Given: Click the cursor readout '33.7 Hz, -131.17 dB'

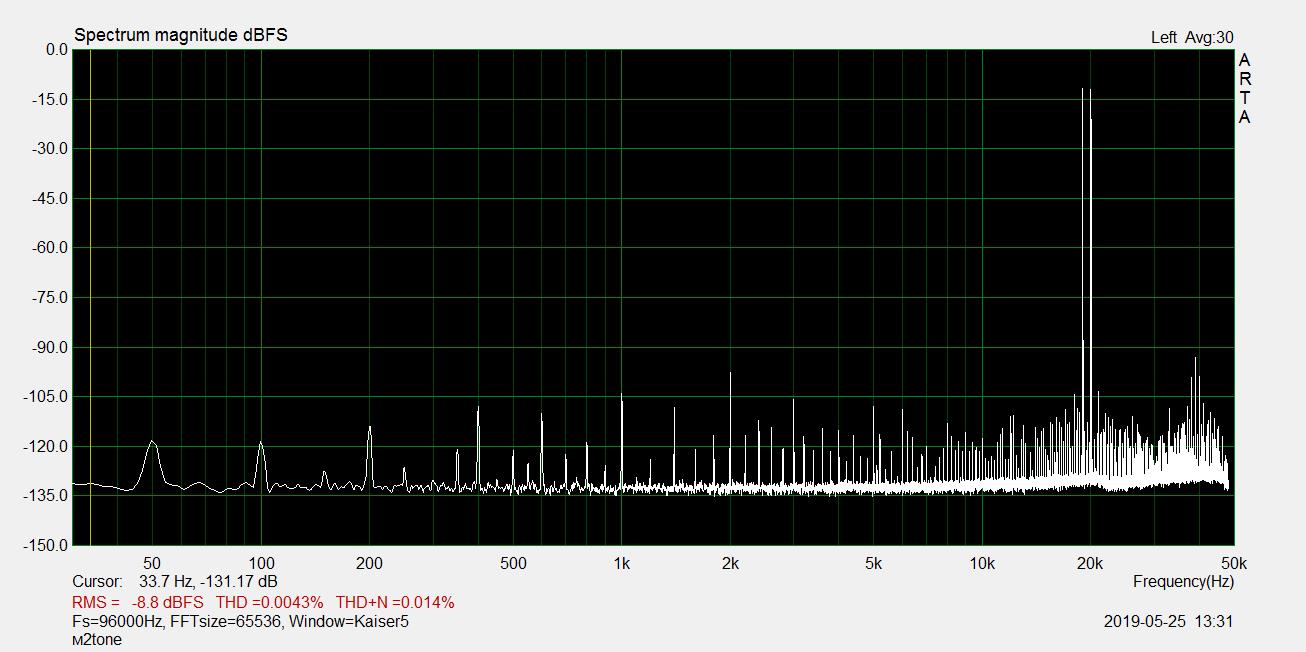Looking at the screenshot, I should tap(208, 582).
